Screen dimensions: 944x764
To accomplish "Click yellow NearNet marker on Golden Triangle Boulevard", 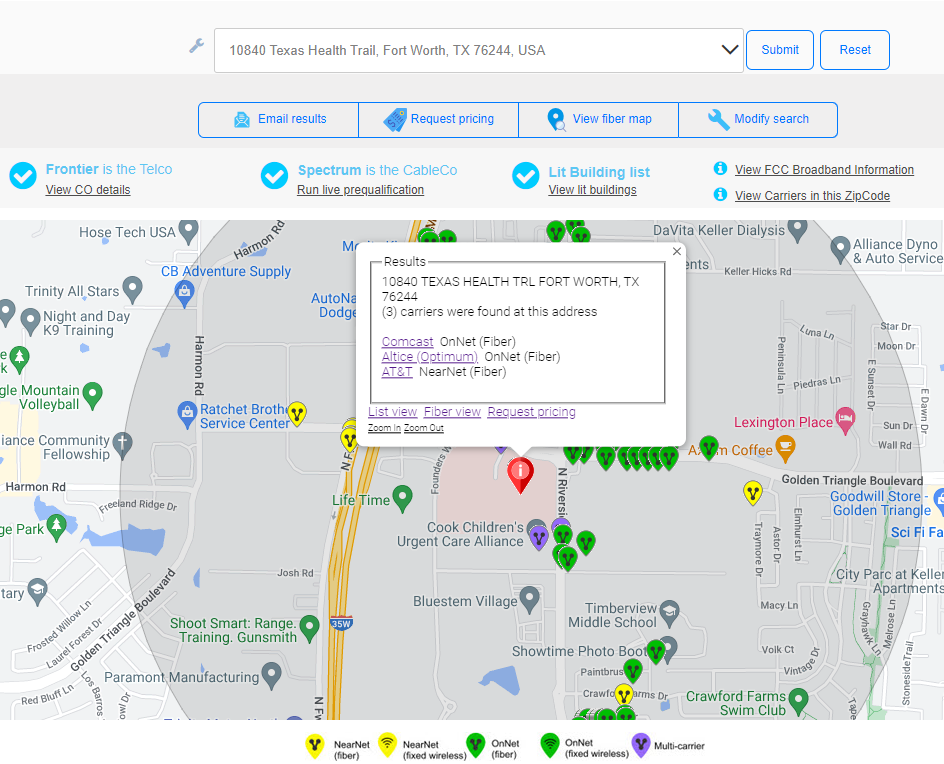I will (x=753, y=492).
